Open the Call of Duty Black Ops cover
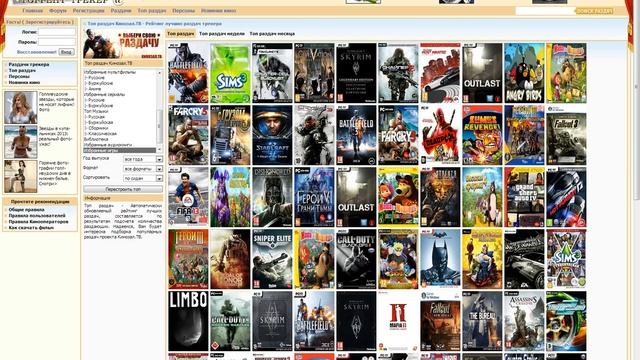Screen dimensions: 640x360 click(356, 259)
